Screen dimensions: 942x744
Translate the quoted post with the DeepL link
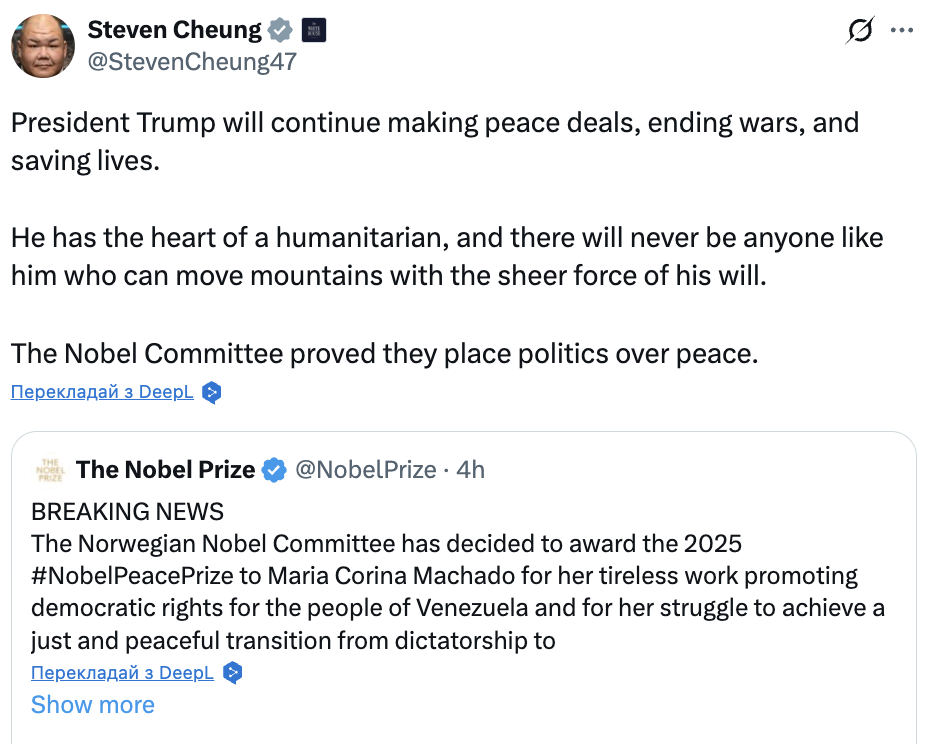122,672
